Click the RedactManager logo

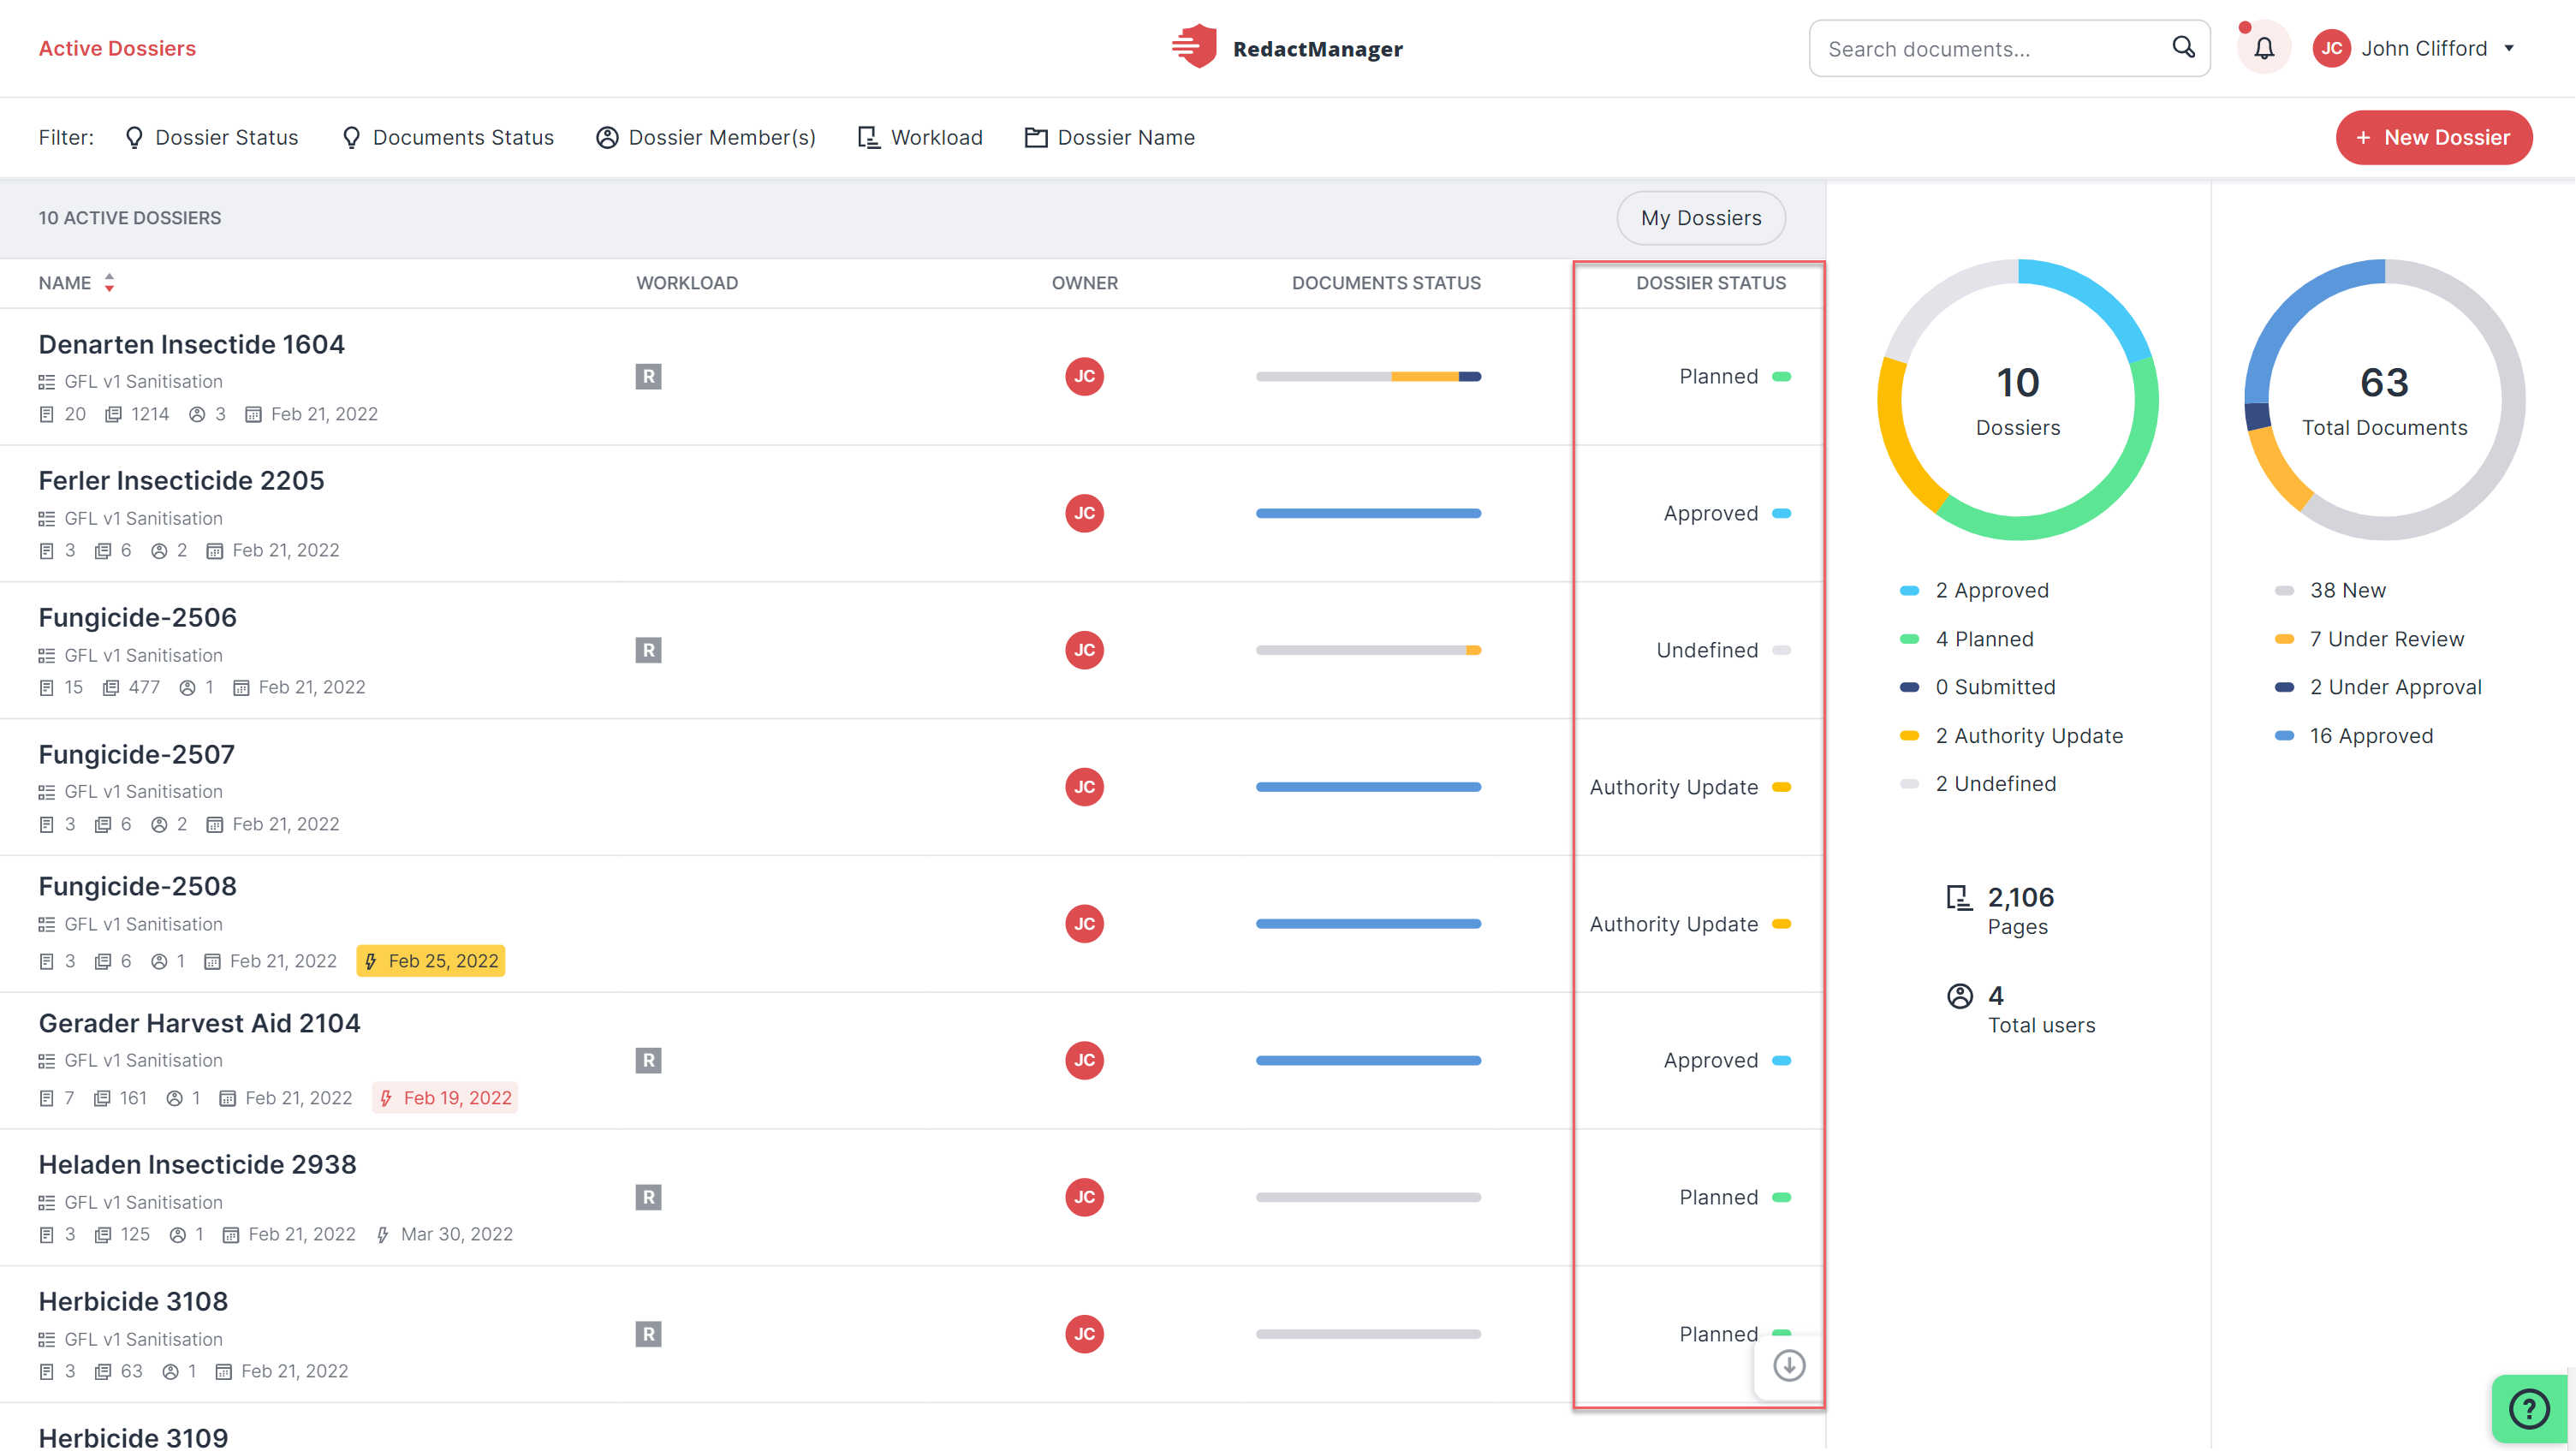click(1288, 47)
